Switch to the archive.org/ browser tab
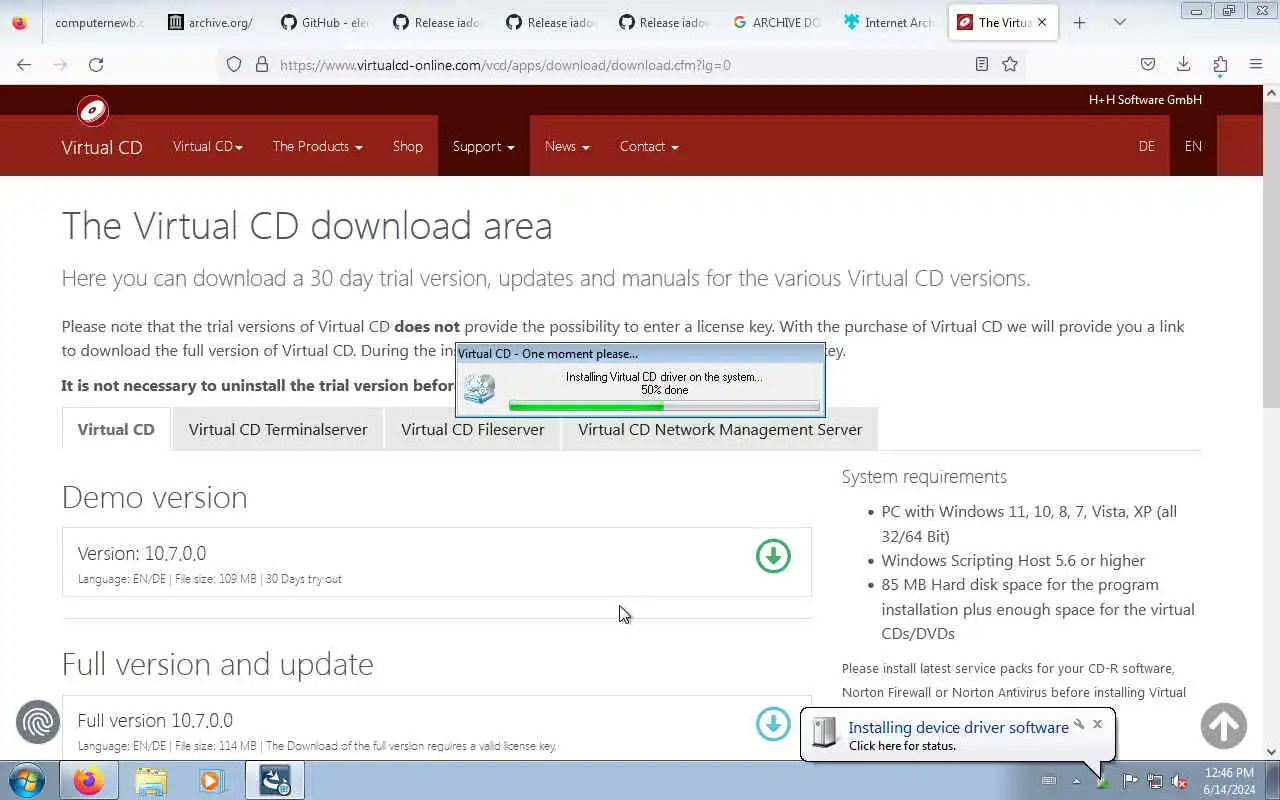The image size is (1280, 800). [212, 22]
